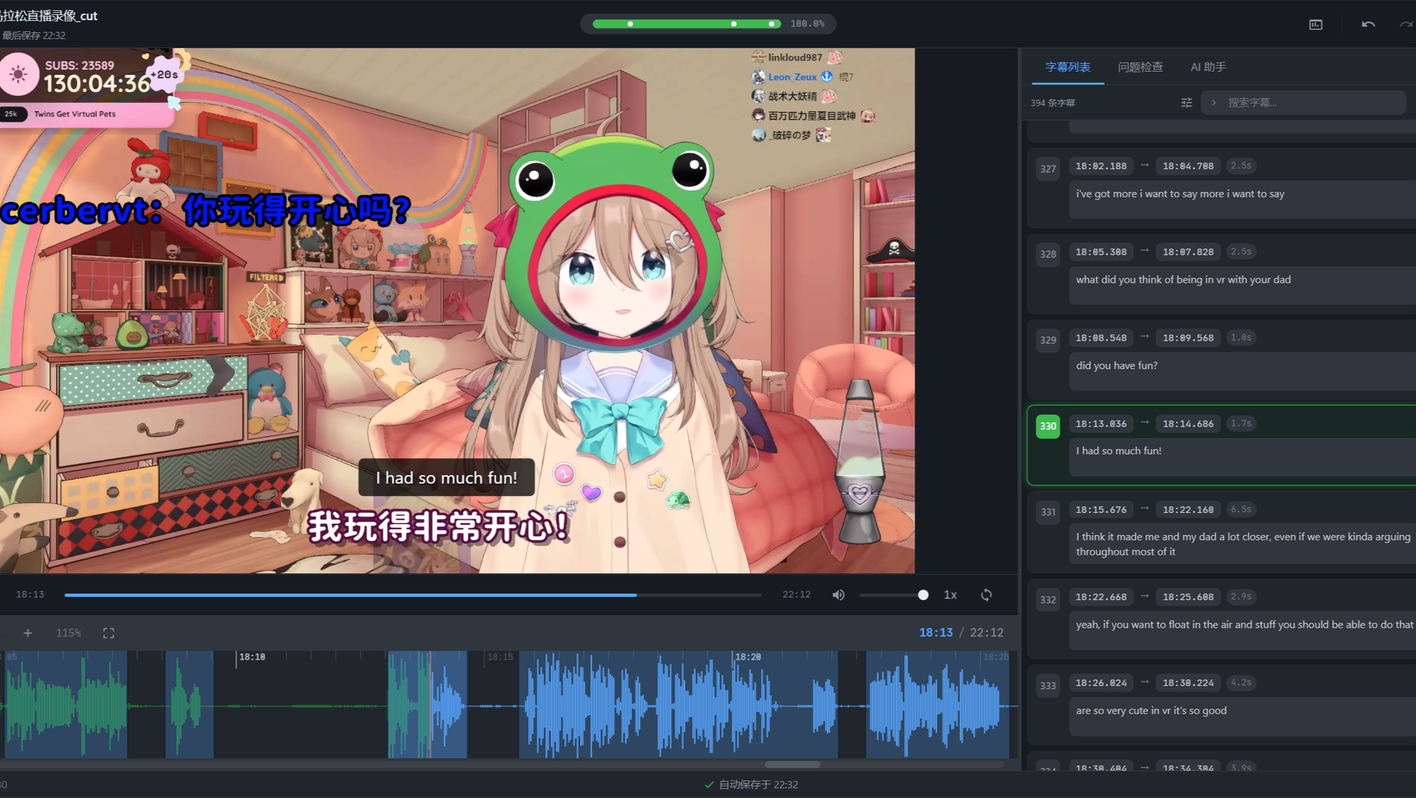The image size is (1416, 798).
Task: Edit start time 18:13.036
Action: [x=1101, y=424]
